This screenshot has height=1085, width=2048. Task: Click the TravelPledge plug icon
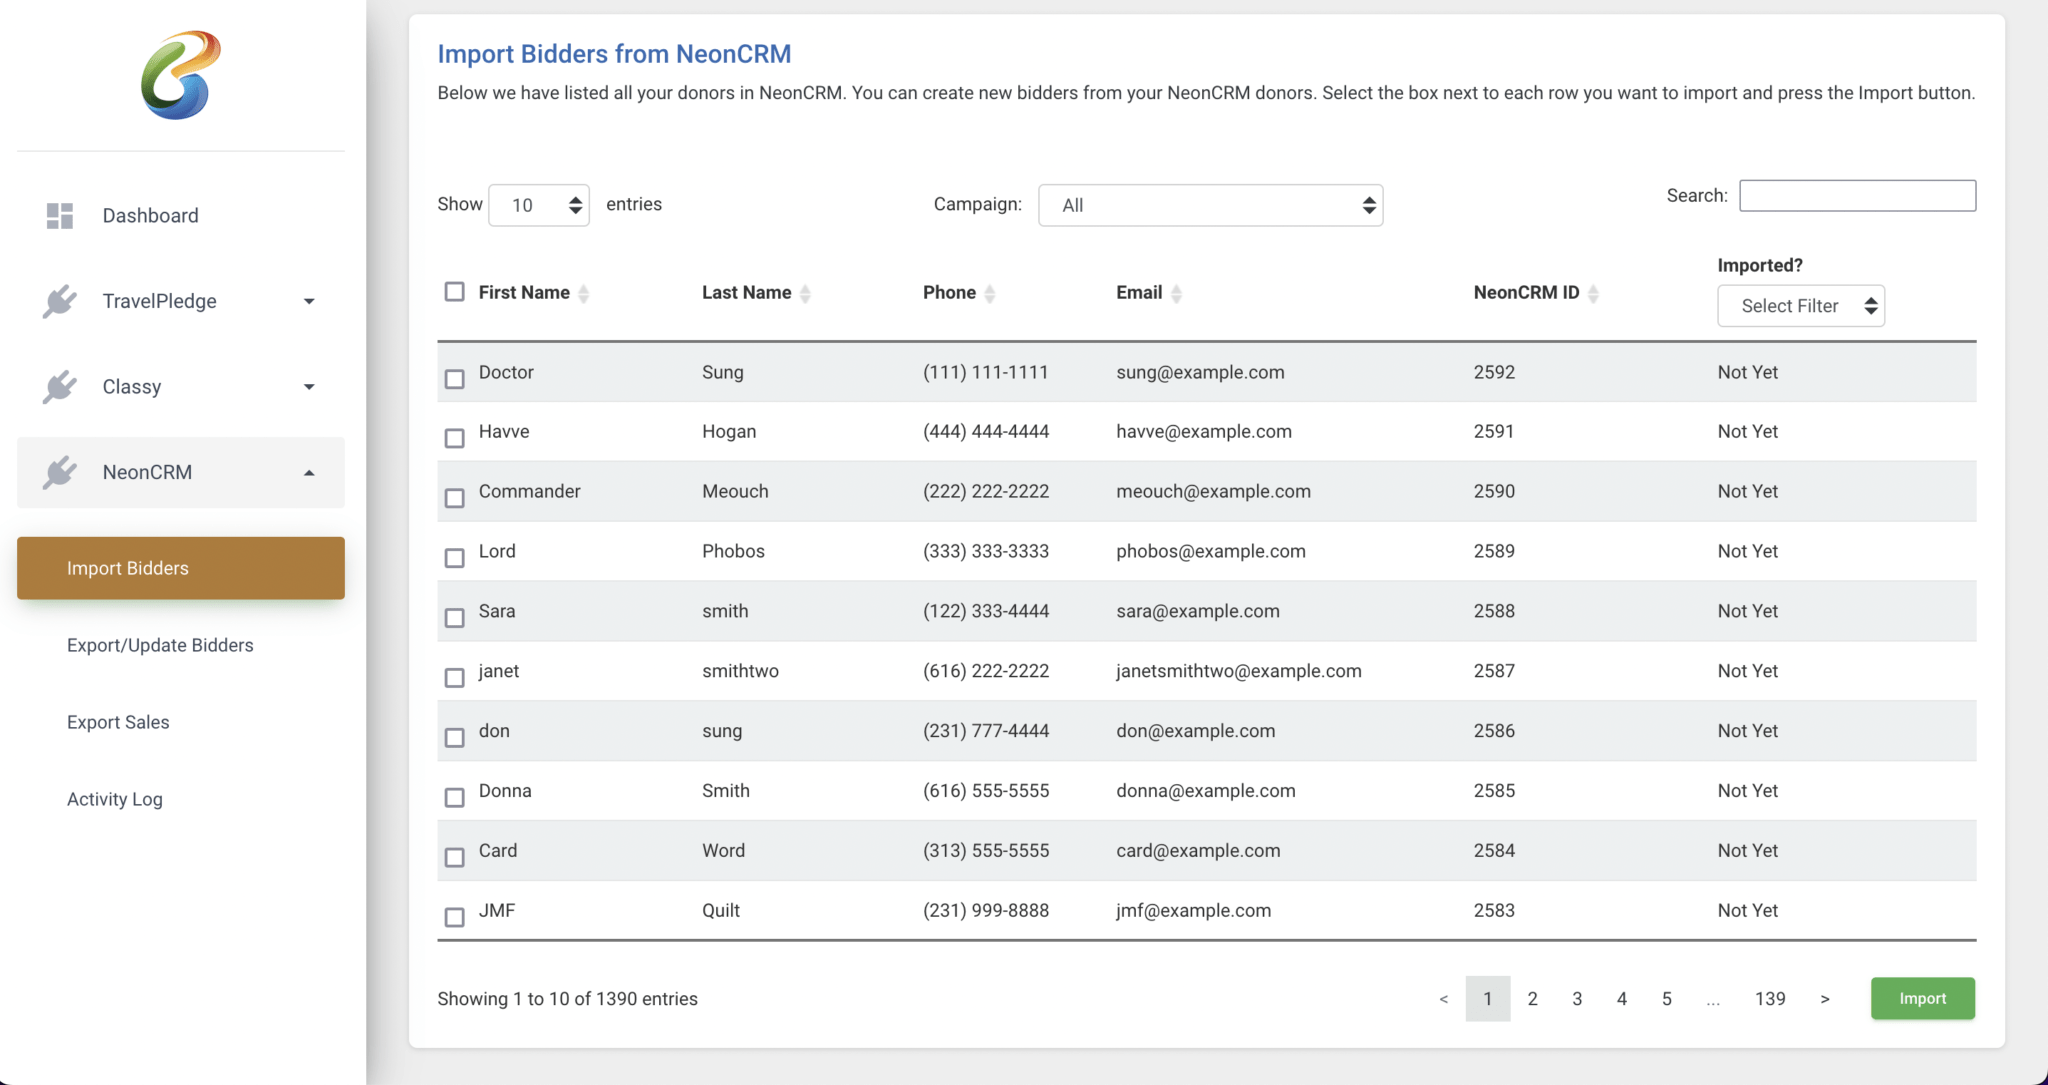60,301
